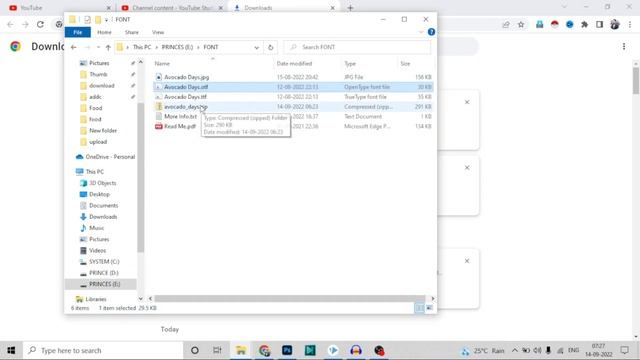Image resolution: width=640 pixels, height=360 pixels.
Task: Open Quick Access Toolbar customize dropdown
Action: [106, 20]
